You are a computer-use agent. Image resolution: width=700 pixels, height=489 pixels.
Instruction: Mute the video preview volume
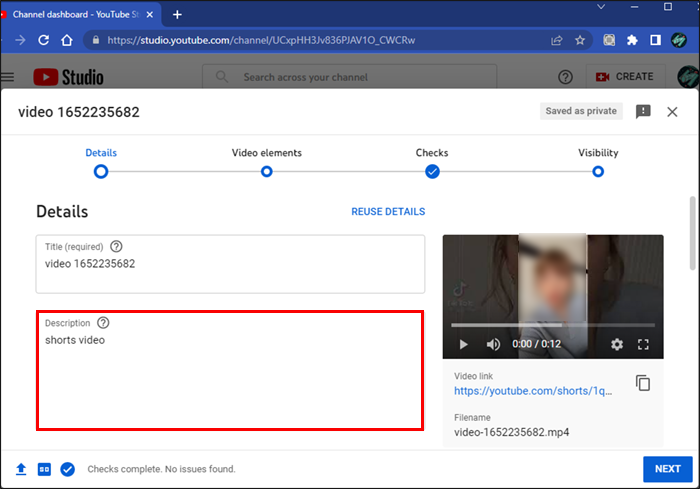point(493,344)
